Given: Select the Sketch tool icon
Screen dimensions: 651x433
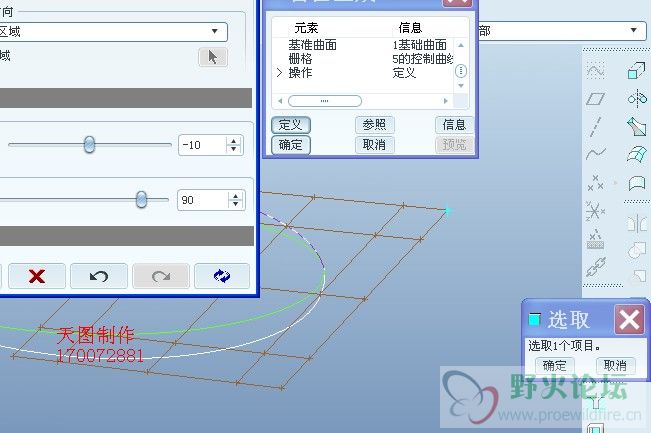Looking at the screenshot, I should [595, 71].
